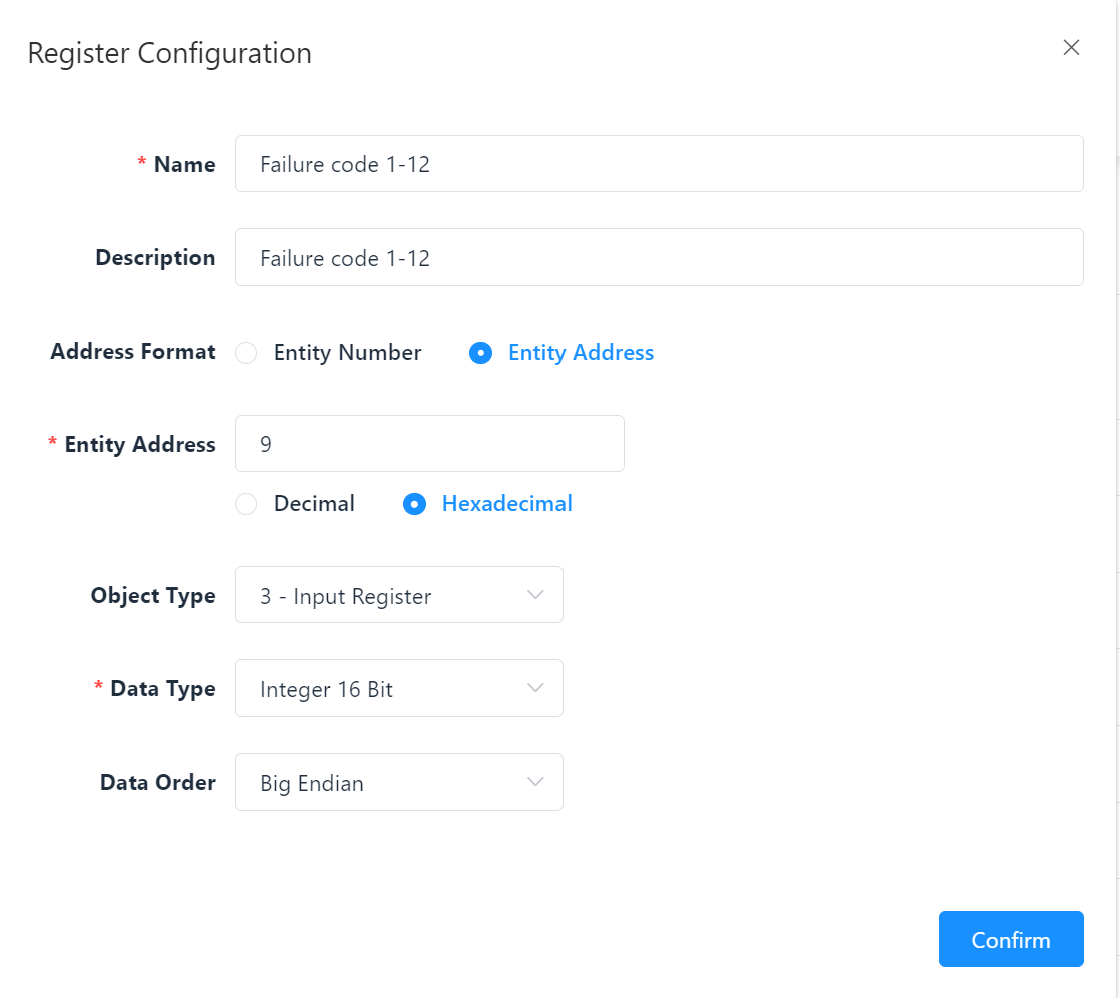Focus the Description text input field
The width and height of the screenshot is (1120, 998).
[658, 258]
